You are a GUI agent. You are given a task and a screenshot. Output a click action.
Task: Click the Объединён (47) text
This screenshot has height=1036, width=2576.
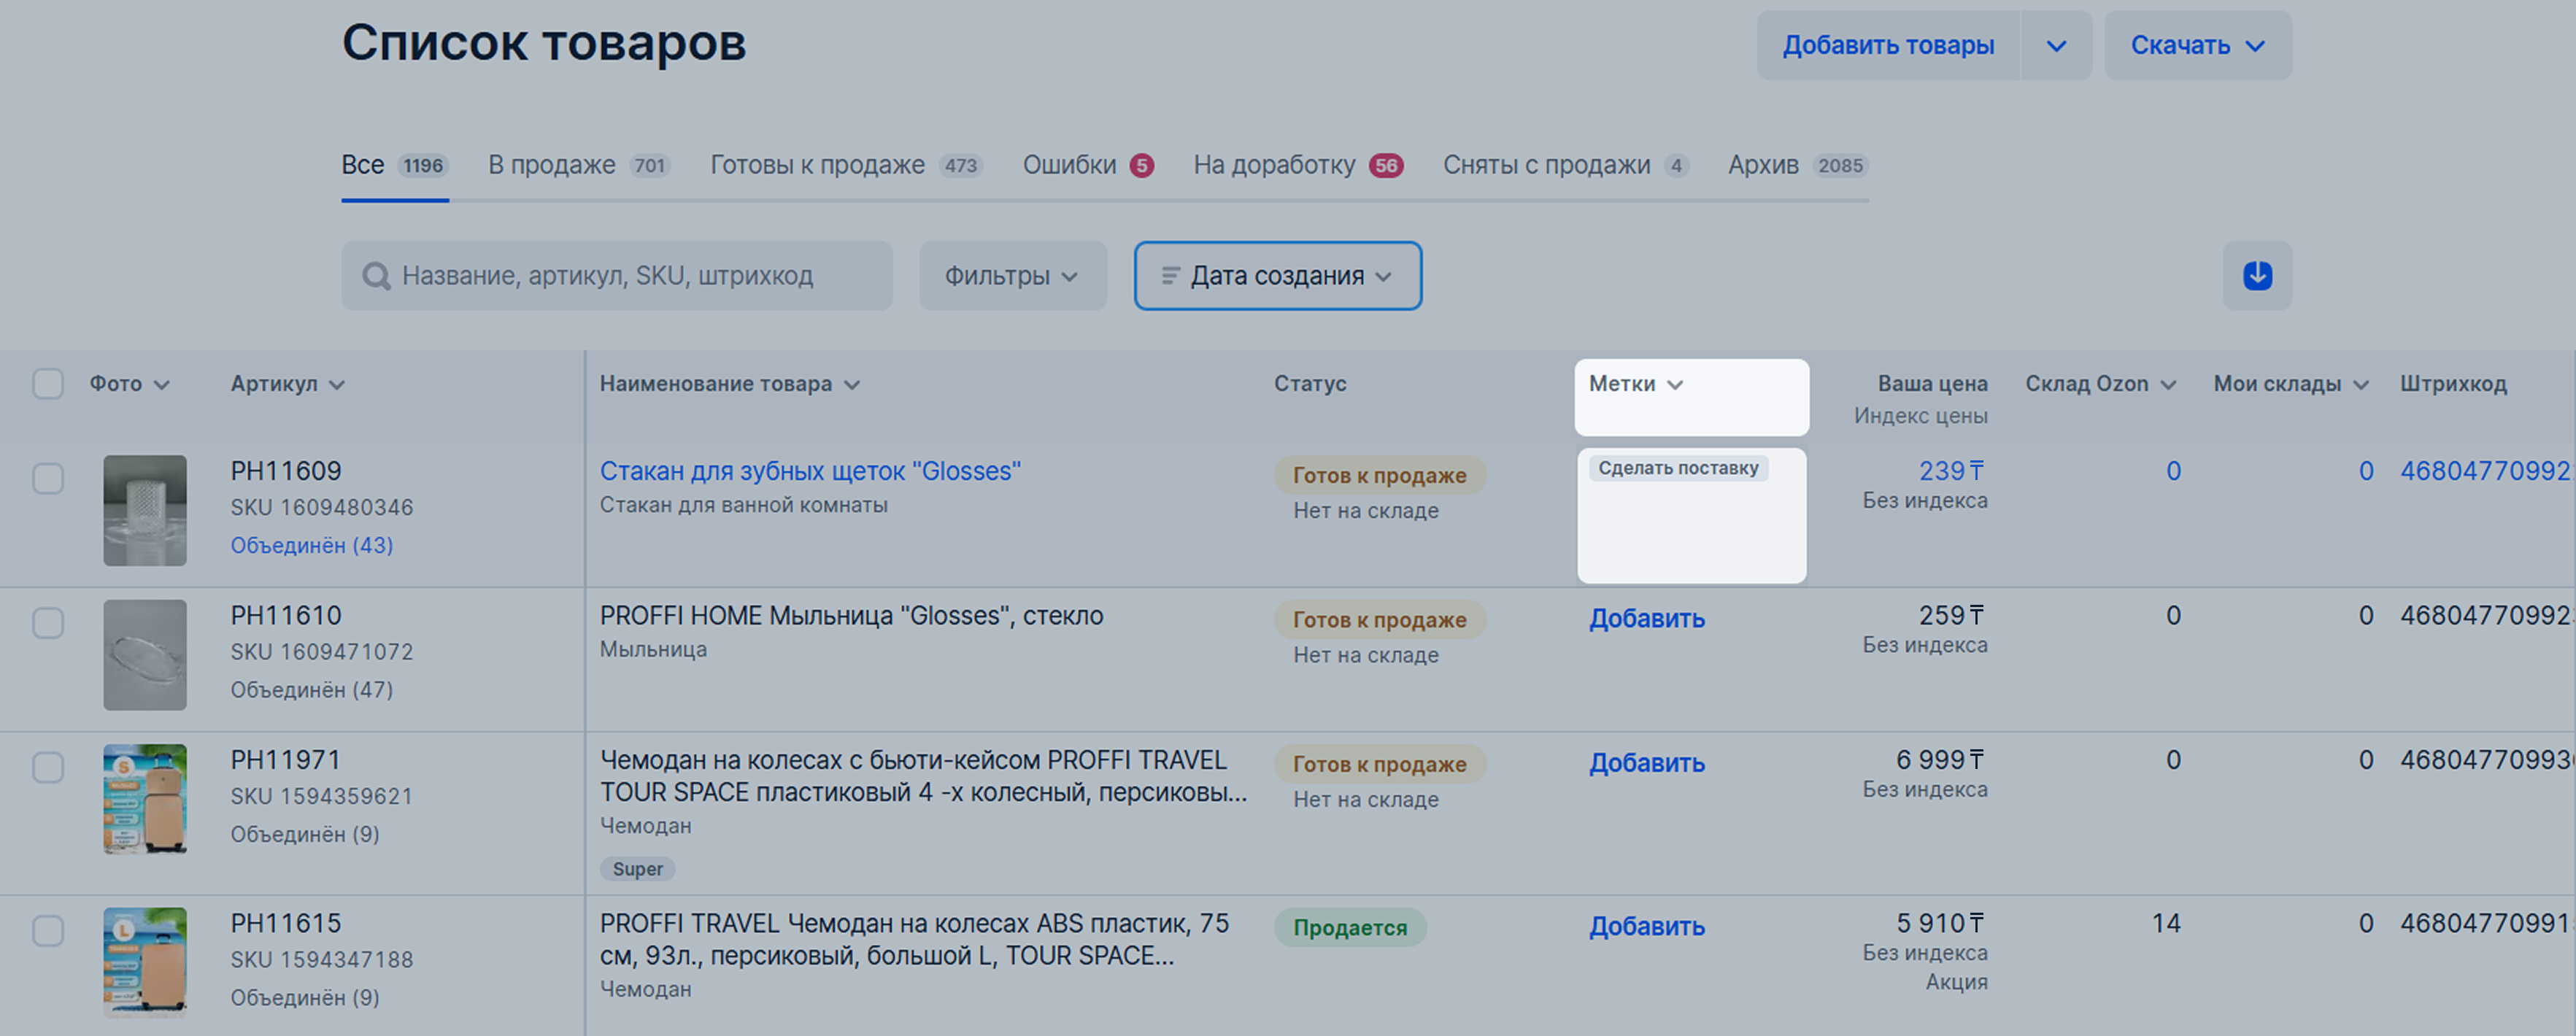pyautogui.click(x=312, y=690)
